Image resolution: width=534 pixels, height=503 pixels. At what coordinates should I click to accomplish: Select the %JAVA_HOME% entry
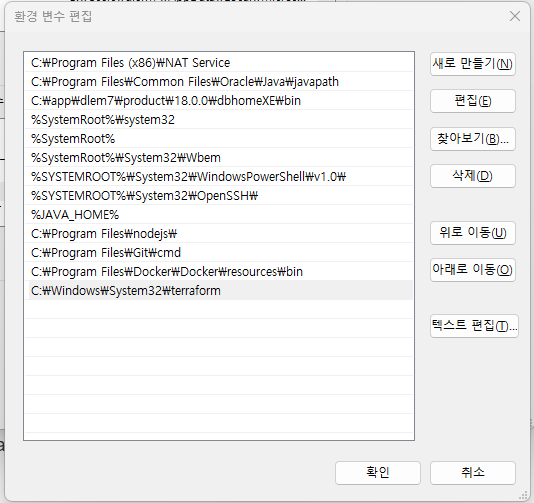pos(219,215)
